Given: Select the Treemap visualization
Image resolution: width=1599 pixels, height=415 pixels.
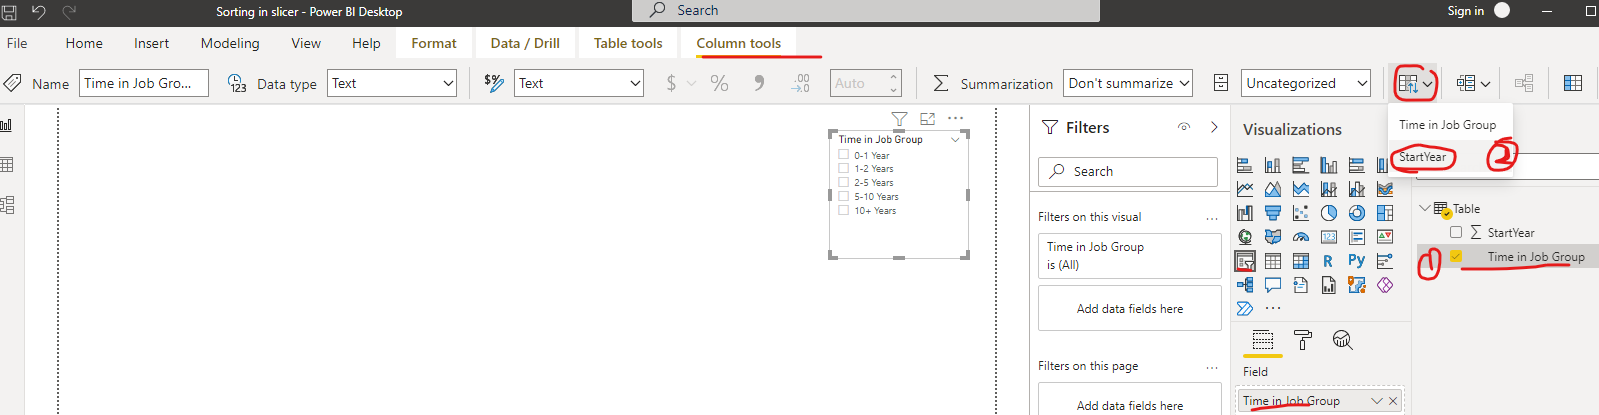Looking at the screenshot, I should (x=1385, y=213).
